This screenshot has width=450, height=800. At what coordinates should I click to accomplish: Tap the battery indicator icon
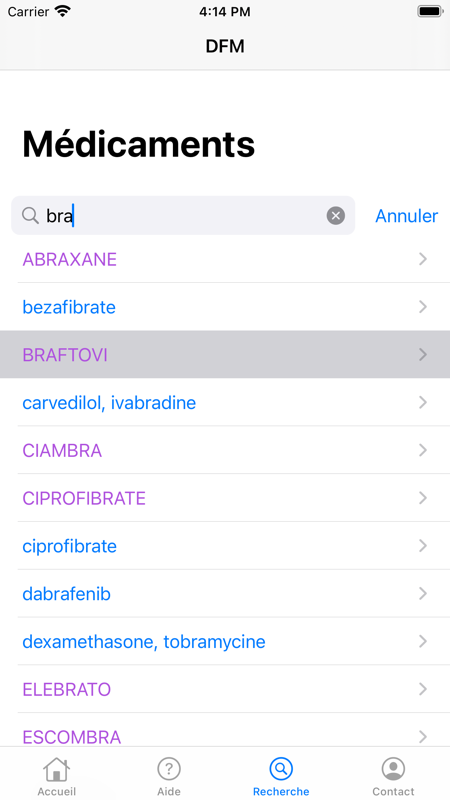coord(430,11)
